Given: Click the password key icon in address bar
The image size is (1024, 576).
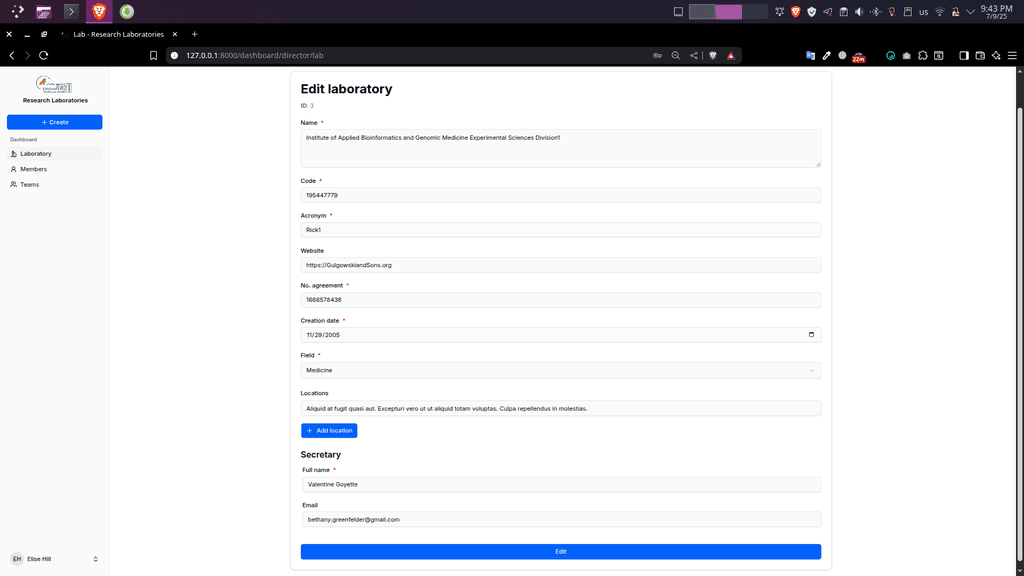Looking at the screenshot, I should pos(658,56).
